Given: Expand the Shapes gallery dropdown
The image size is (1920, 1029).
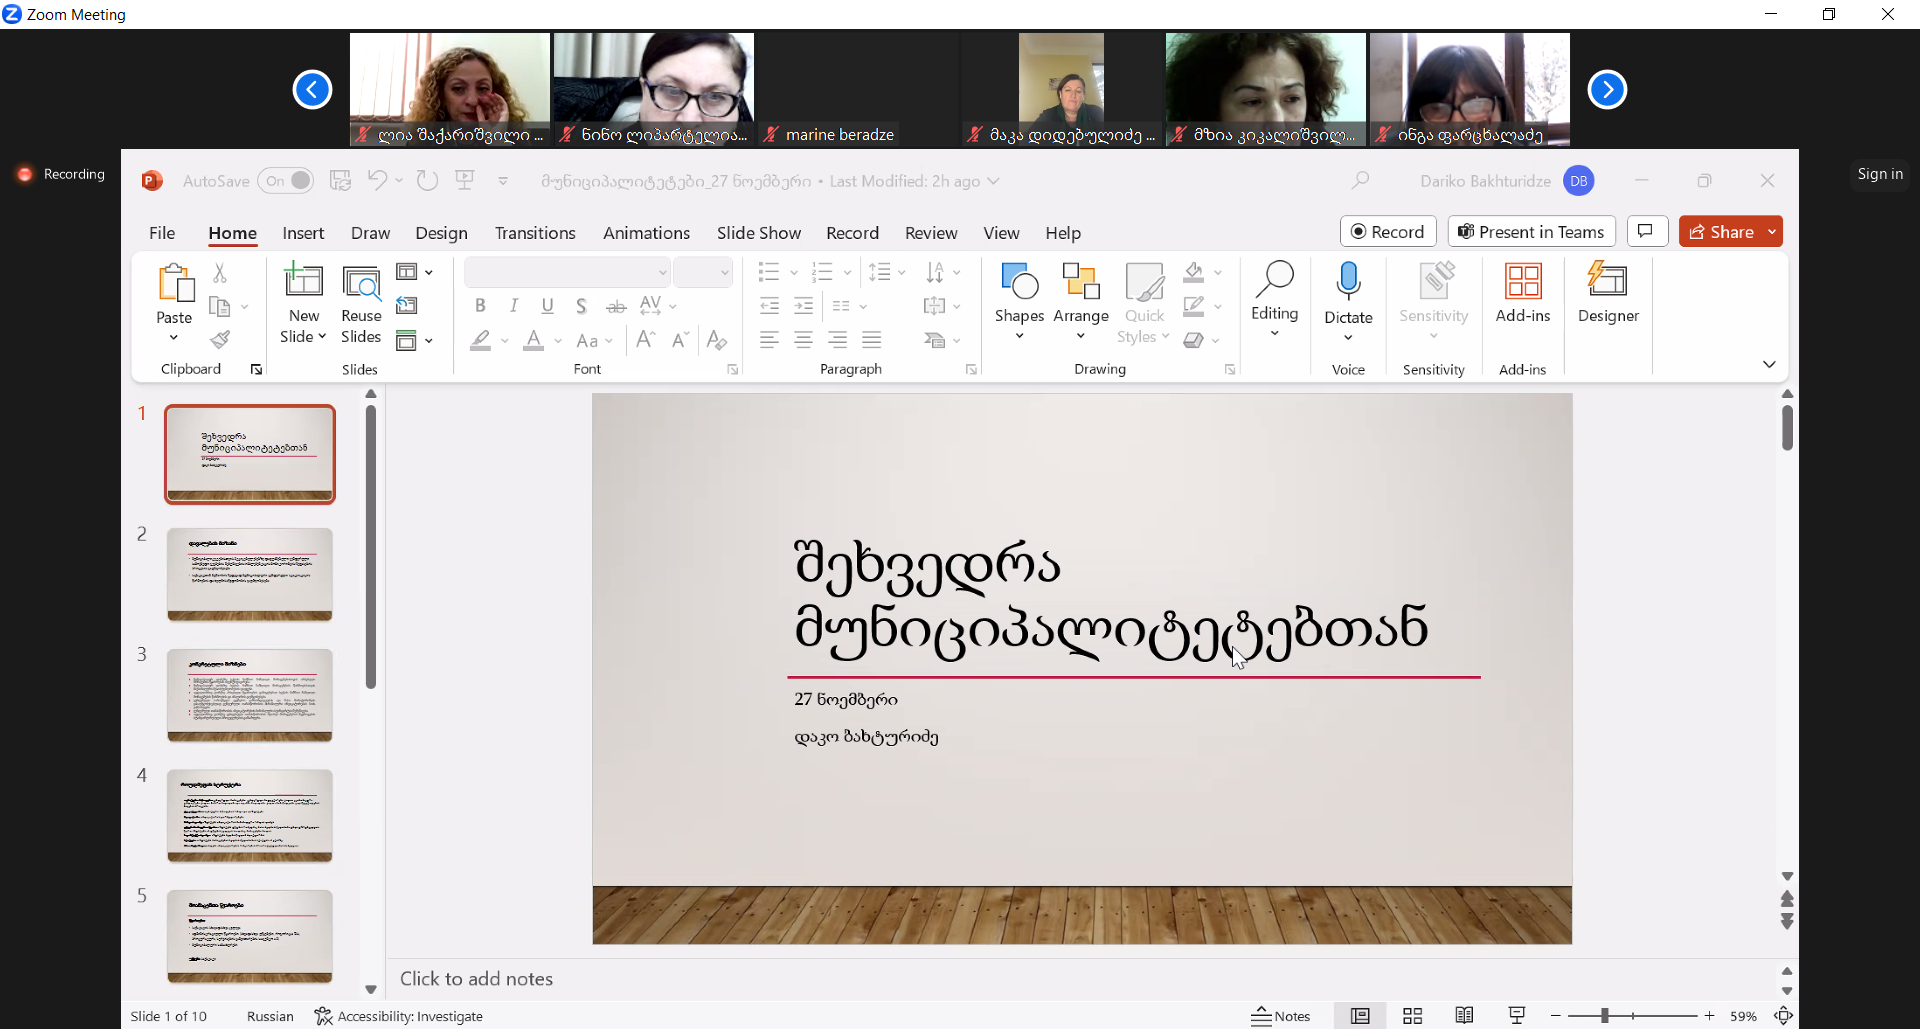Looking at the screenshot, I should 1019,336.
